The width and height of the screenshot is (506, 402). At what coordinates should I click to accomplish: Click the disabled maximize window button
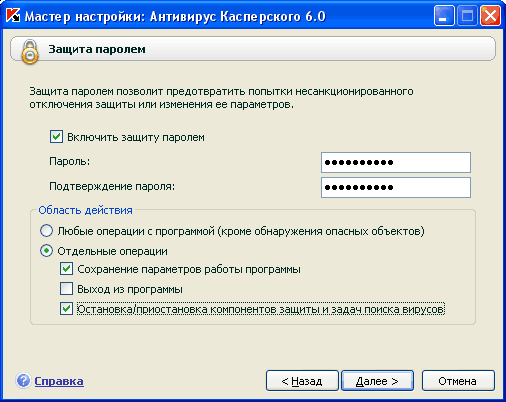click(x=467, y=16)
